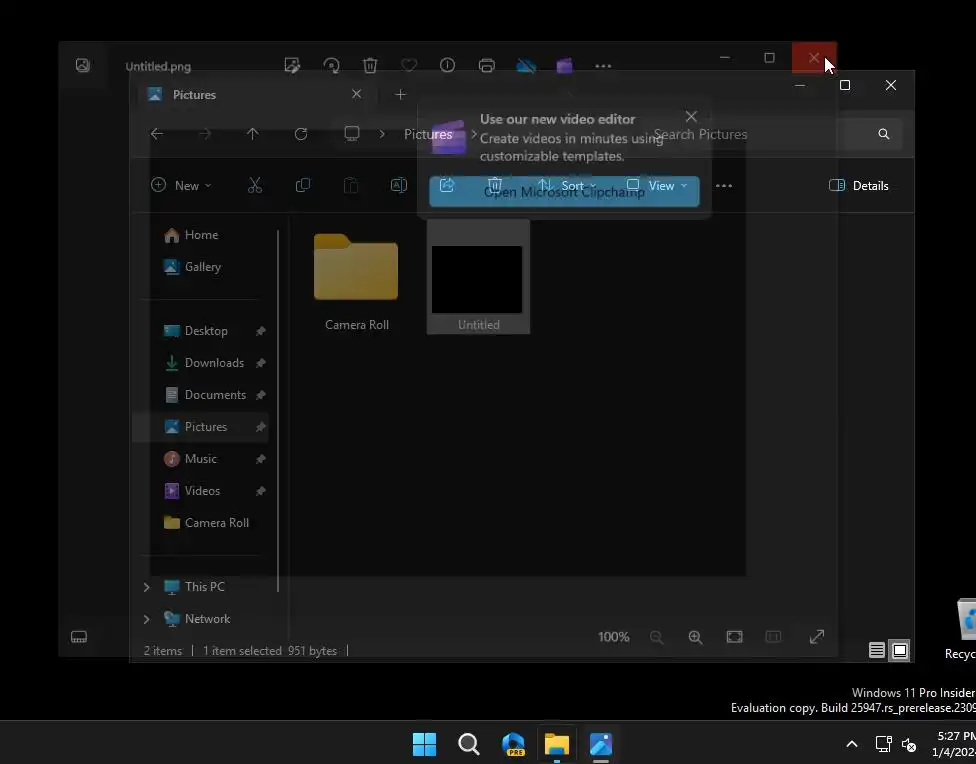Toggle the filmstrip icon in Photos footer

click(79, 636)
